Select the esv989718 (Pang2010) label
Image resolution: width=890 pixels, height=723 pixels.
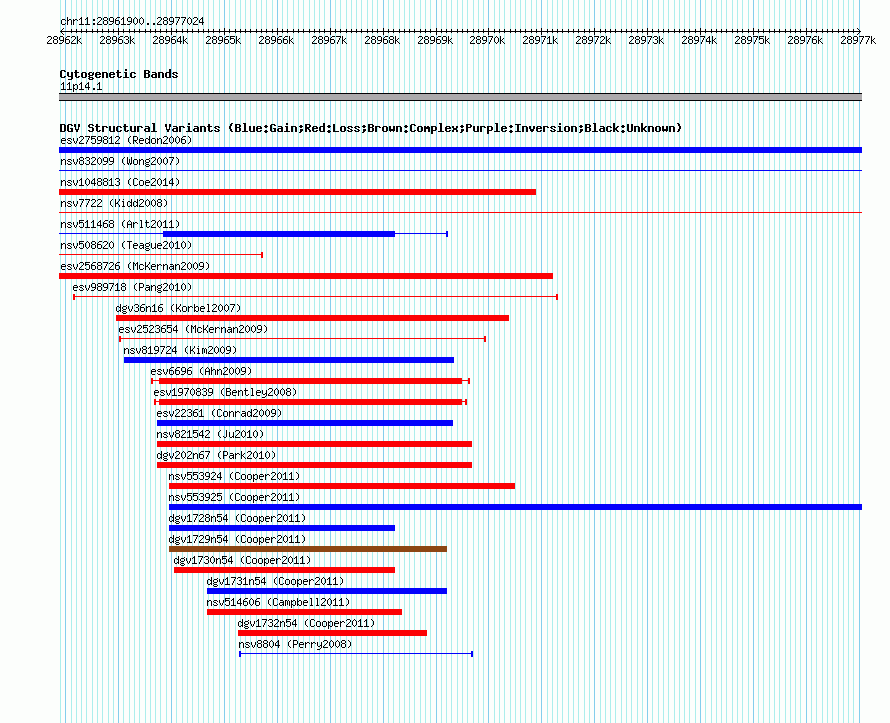[x=132, y=287]
